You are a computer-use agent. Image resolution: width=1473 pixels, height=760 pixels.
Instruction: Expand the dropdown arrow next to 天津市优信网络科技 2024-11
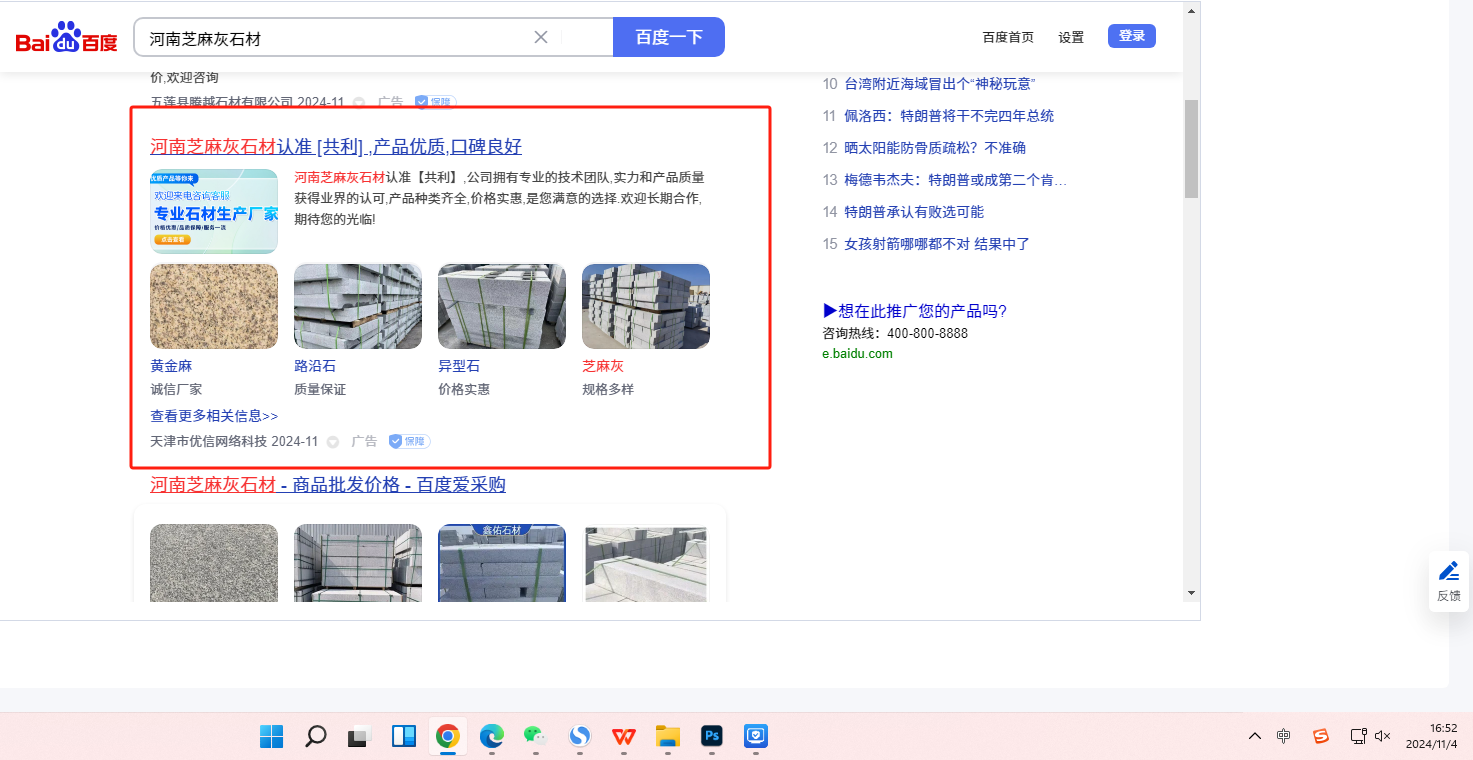pos(333,442)
